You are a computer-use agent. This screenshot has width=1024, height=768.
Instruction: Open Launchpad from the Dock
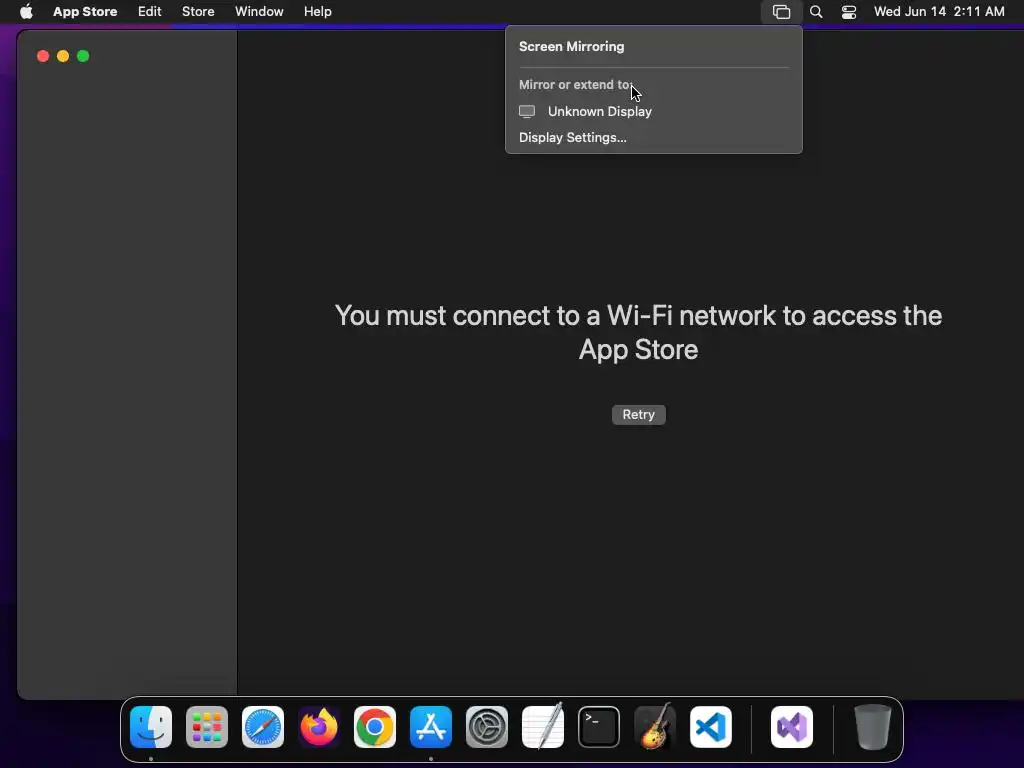(207, 727)
